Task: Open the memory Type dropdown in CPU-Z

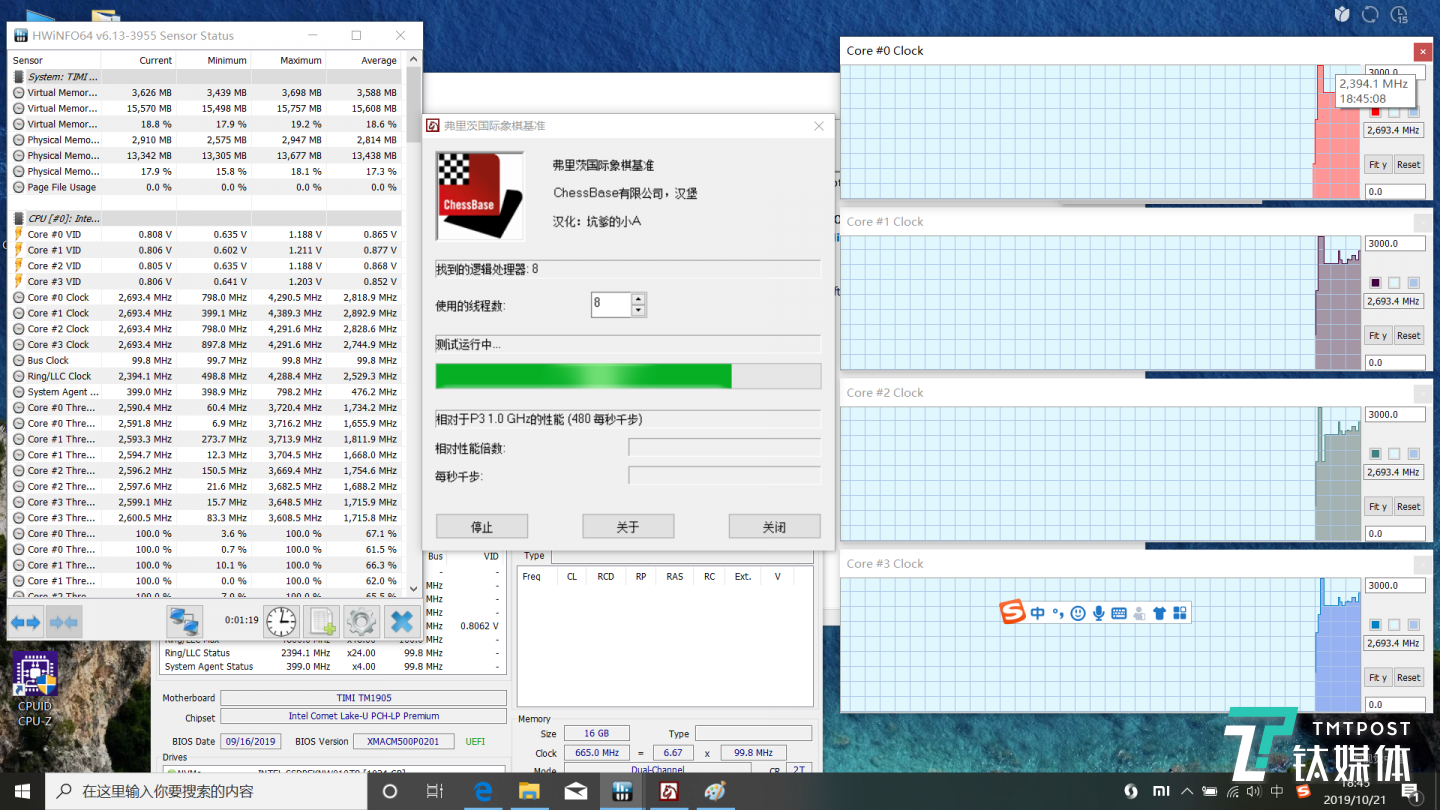Action: click(x=753, y=733)
